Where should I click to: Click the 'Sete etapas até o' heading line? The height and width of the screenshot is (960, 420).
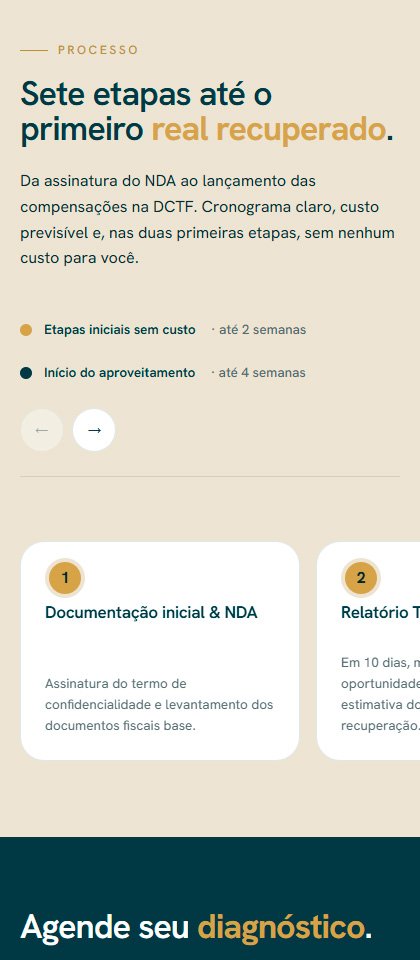click(x=146, y=94)
